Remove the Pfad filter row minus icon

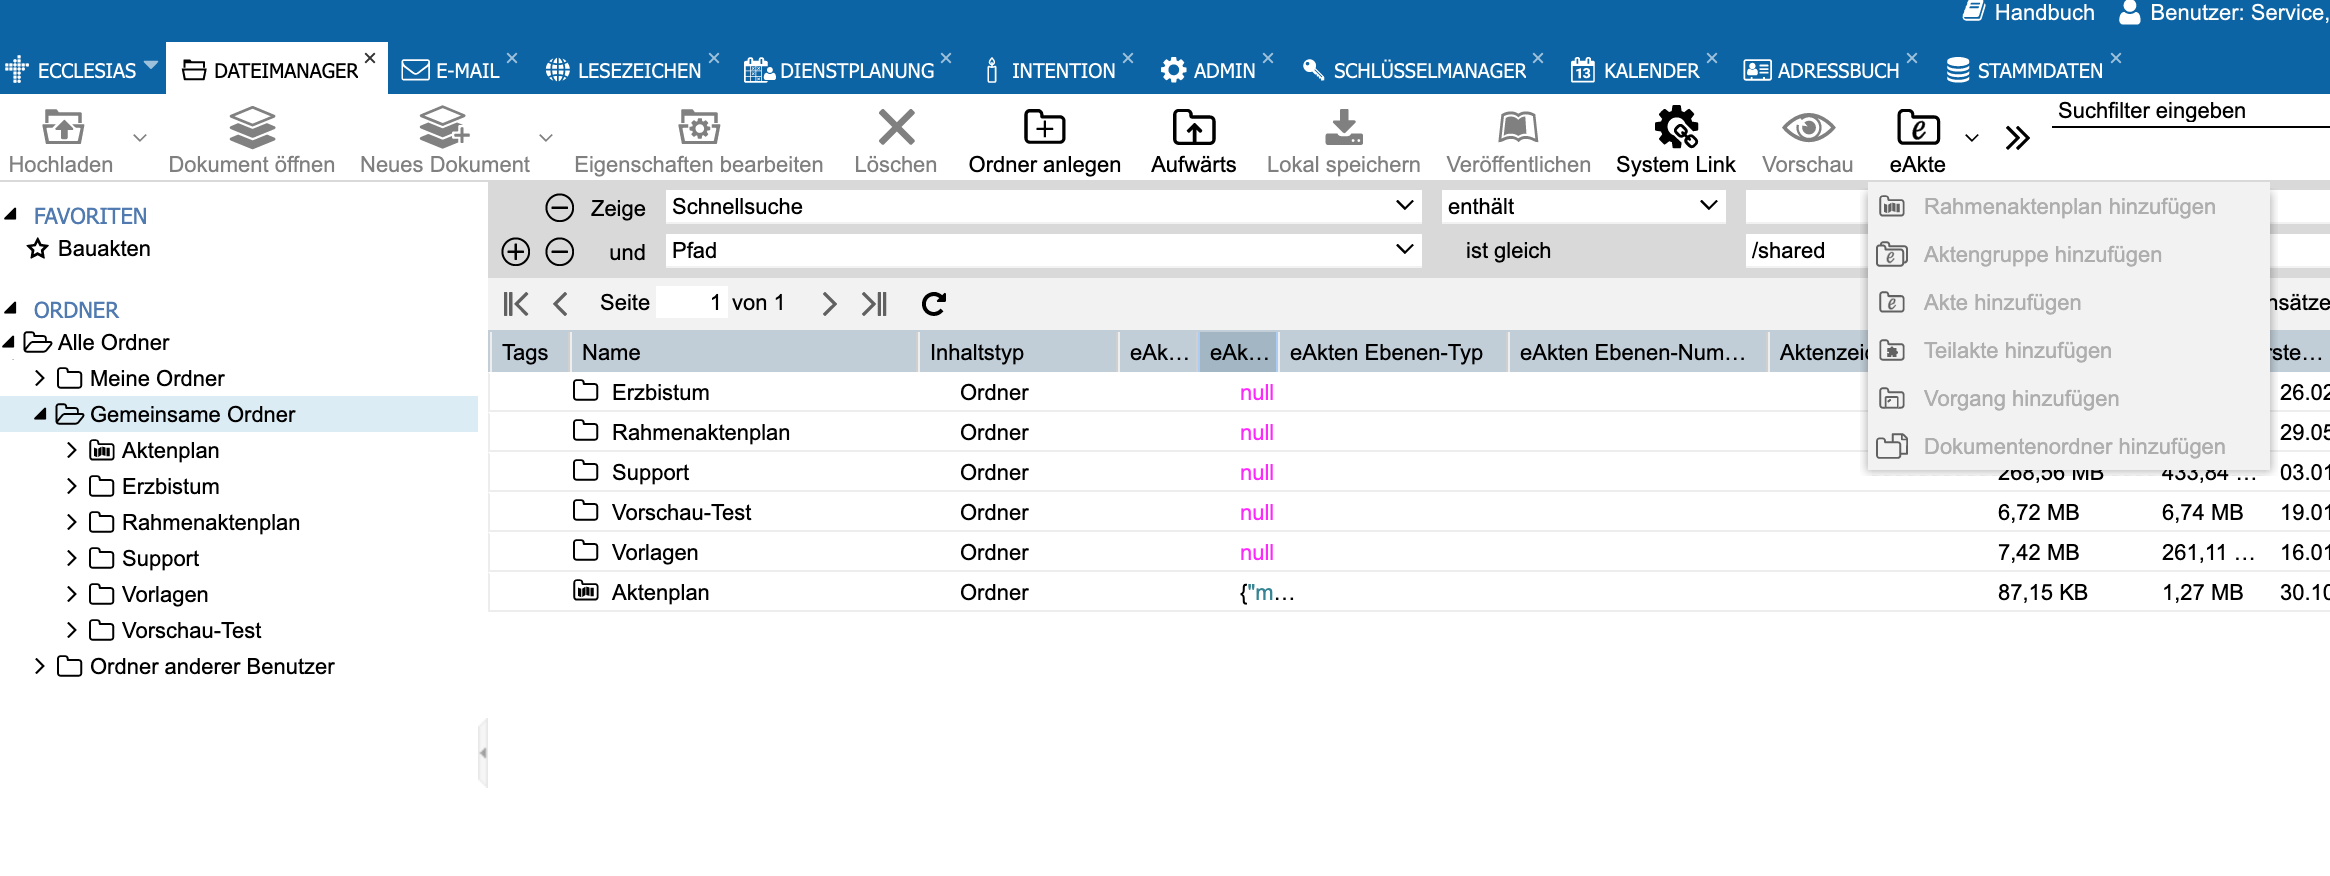pos(560,251)
